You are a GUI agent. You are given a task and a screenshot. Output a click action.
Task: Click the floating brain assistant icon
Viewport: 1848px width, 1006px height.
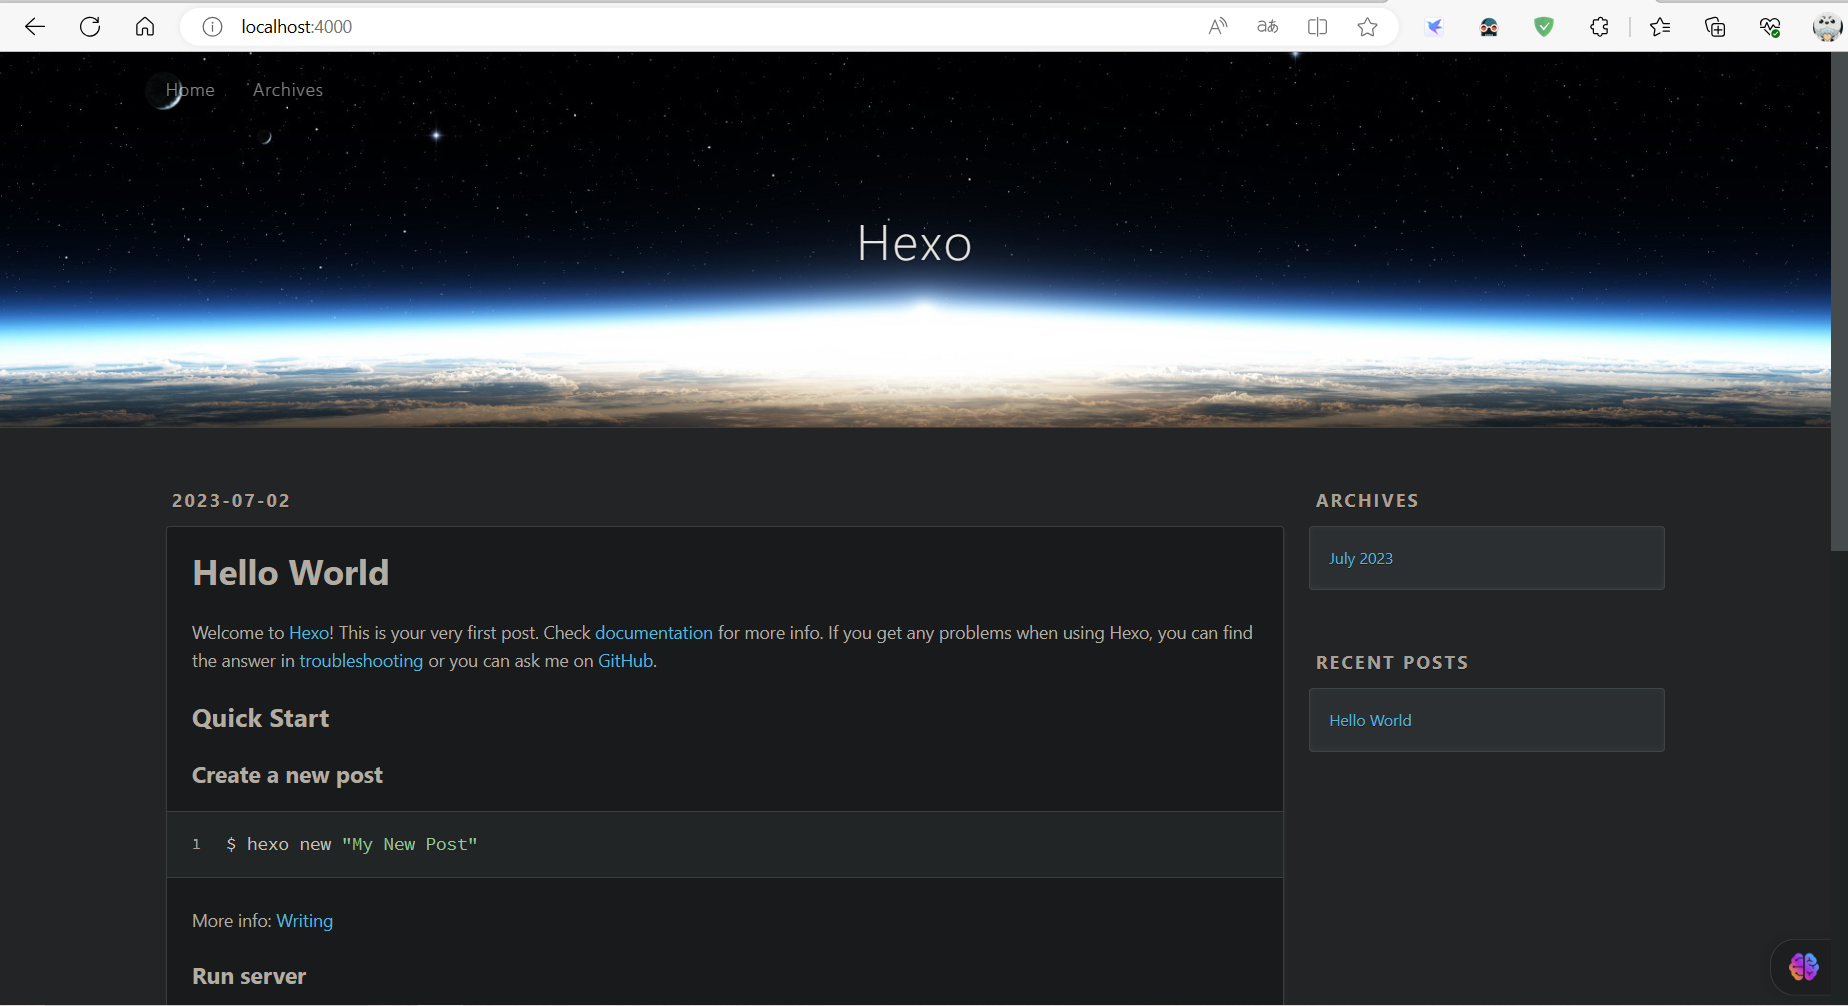1804,966
